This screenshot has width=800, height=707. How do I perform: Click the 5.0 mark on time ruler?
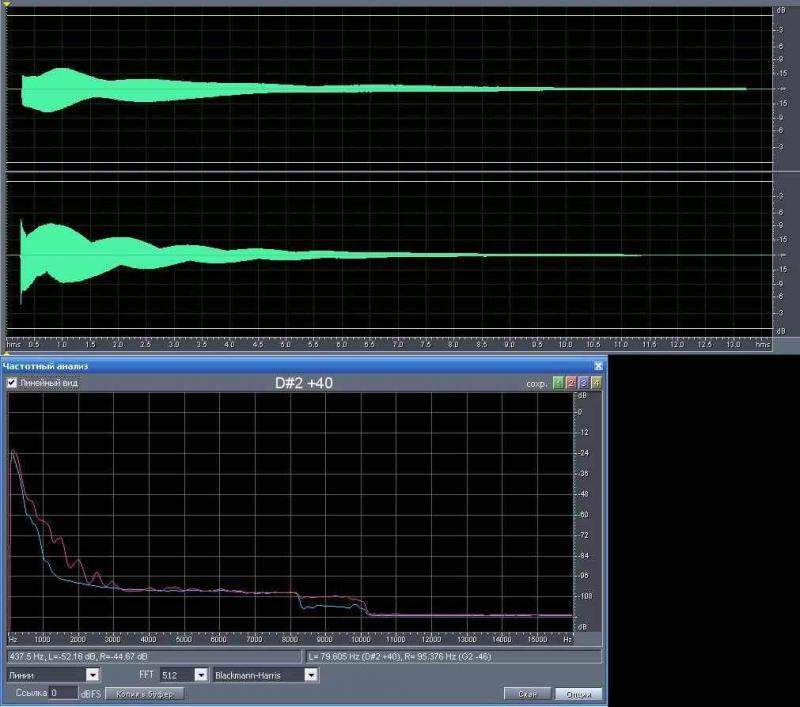pyautogui.click(x=285, y=345)
